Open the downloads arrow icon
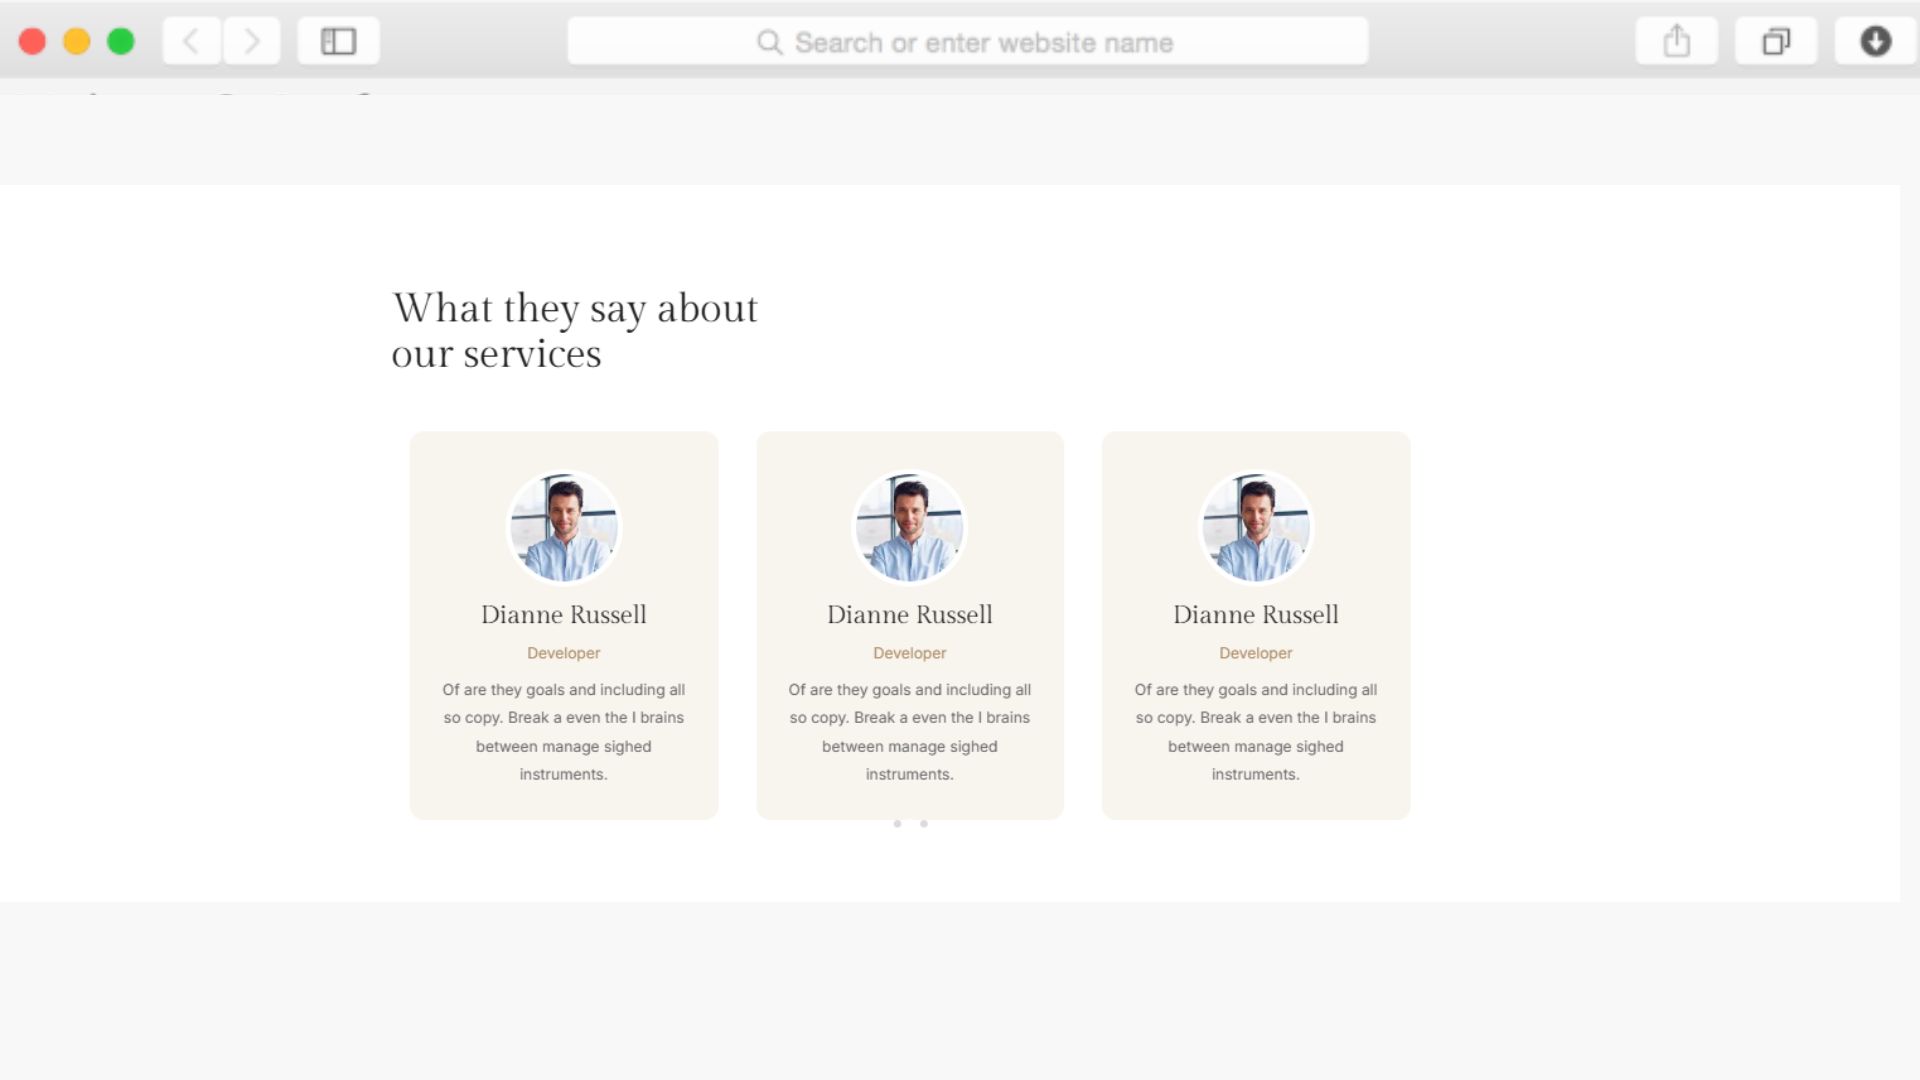Screen dimensions: 1920x1080 (1875, 41)
